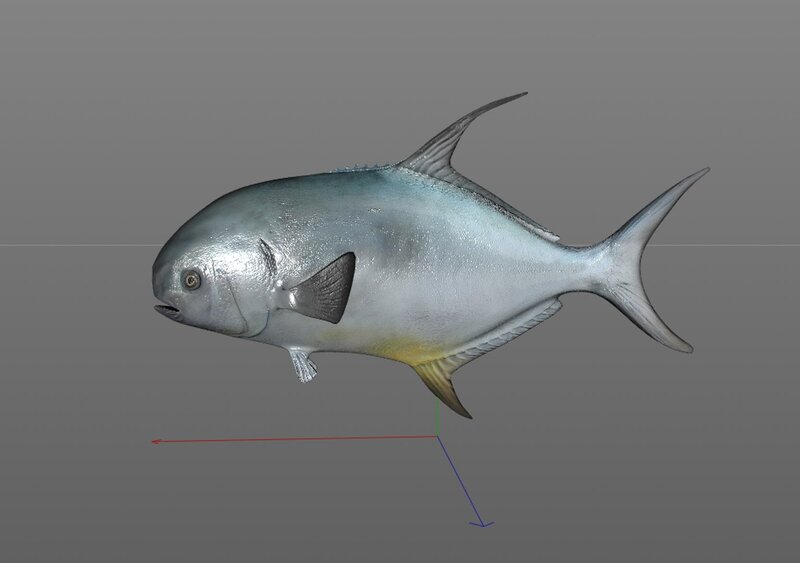This screenshot has height=563, width=800.
Task: Click the small pelvic fin under the body
Action: [x=302, y=365]
